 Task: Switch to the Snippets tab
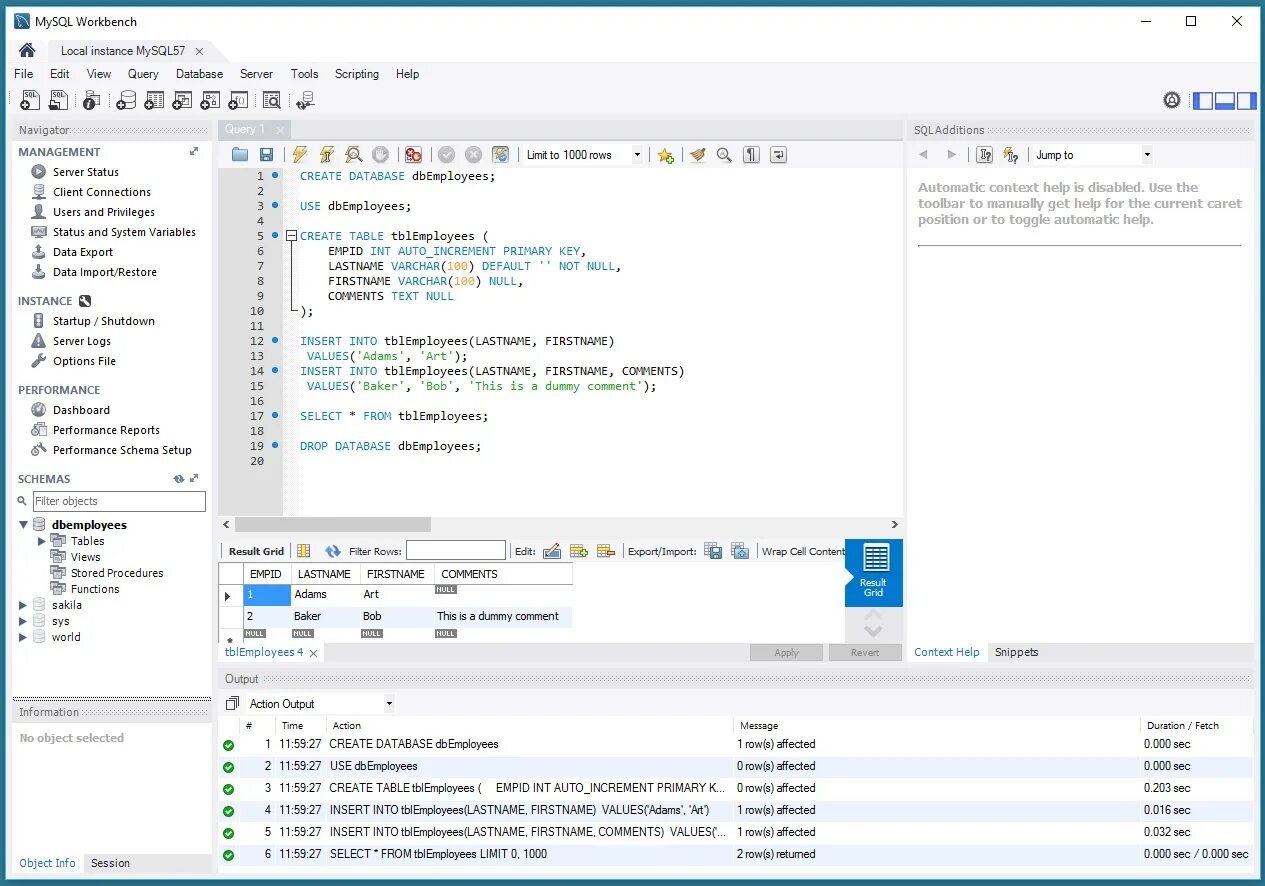click(x=1017, y=652)
